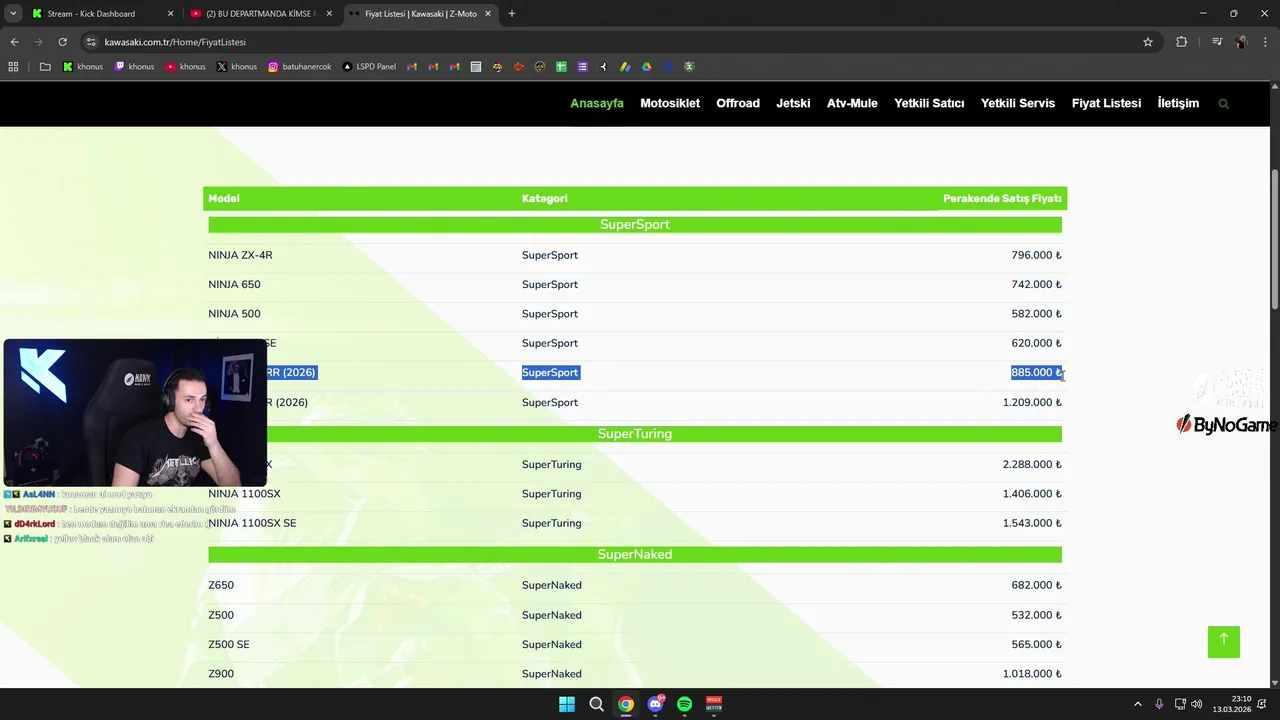Image resolution: width=1280 pixels, height=720 pixels.
Task: Open Spotify from the taskbar
Action: tap(684, 704)
